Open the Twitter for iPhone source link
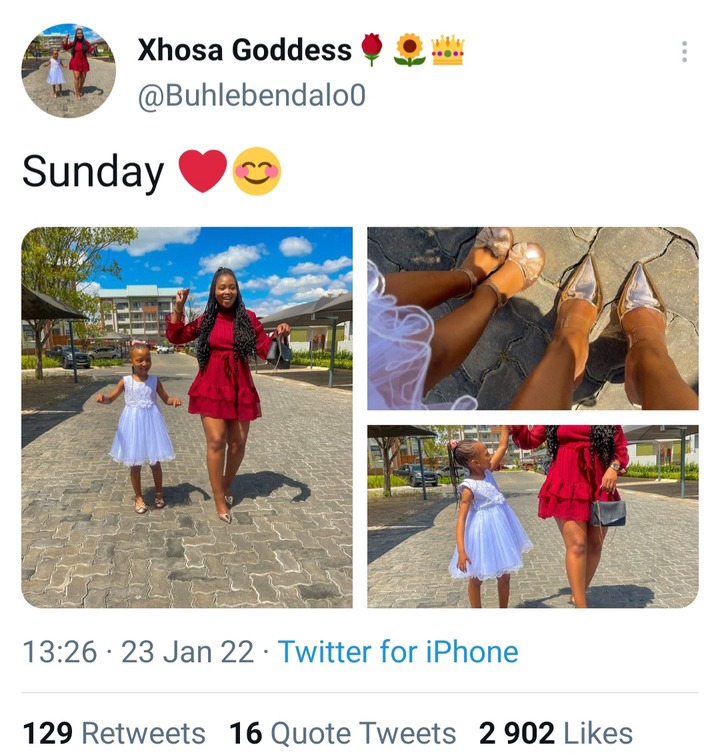This screenshot has height=753, width=720. [398, 652]
